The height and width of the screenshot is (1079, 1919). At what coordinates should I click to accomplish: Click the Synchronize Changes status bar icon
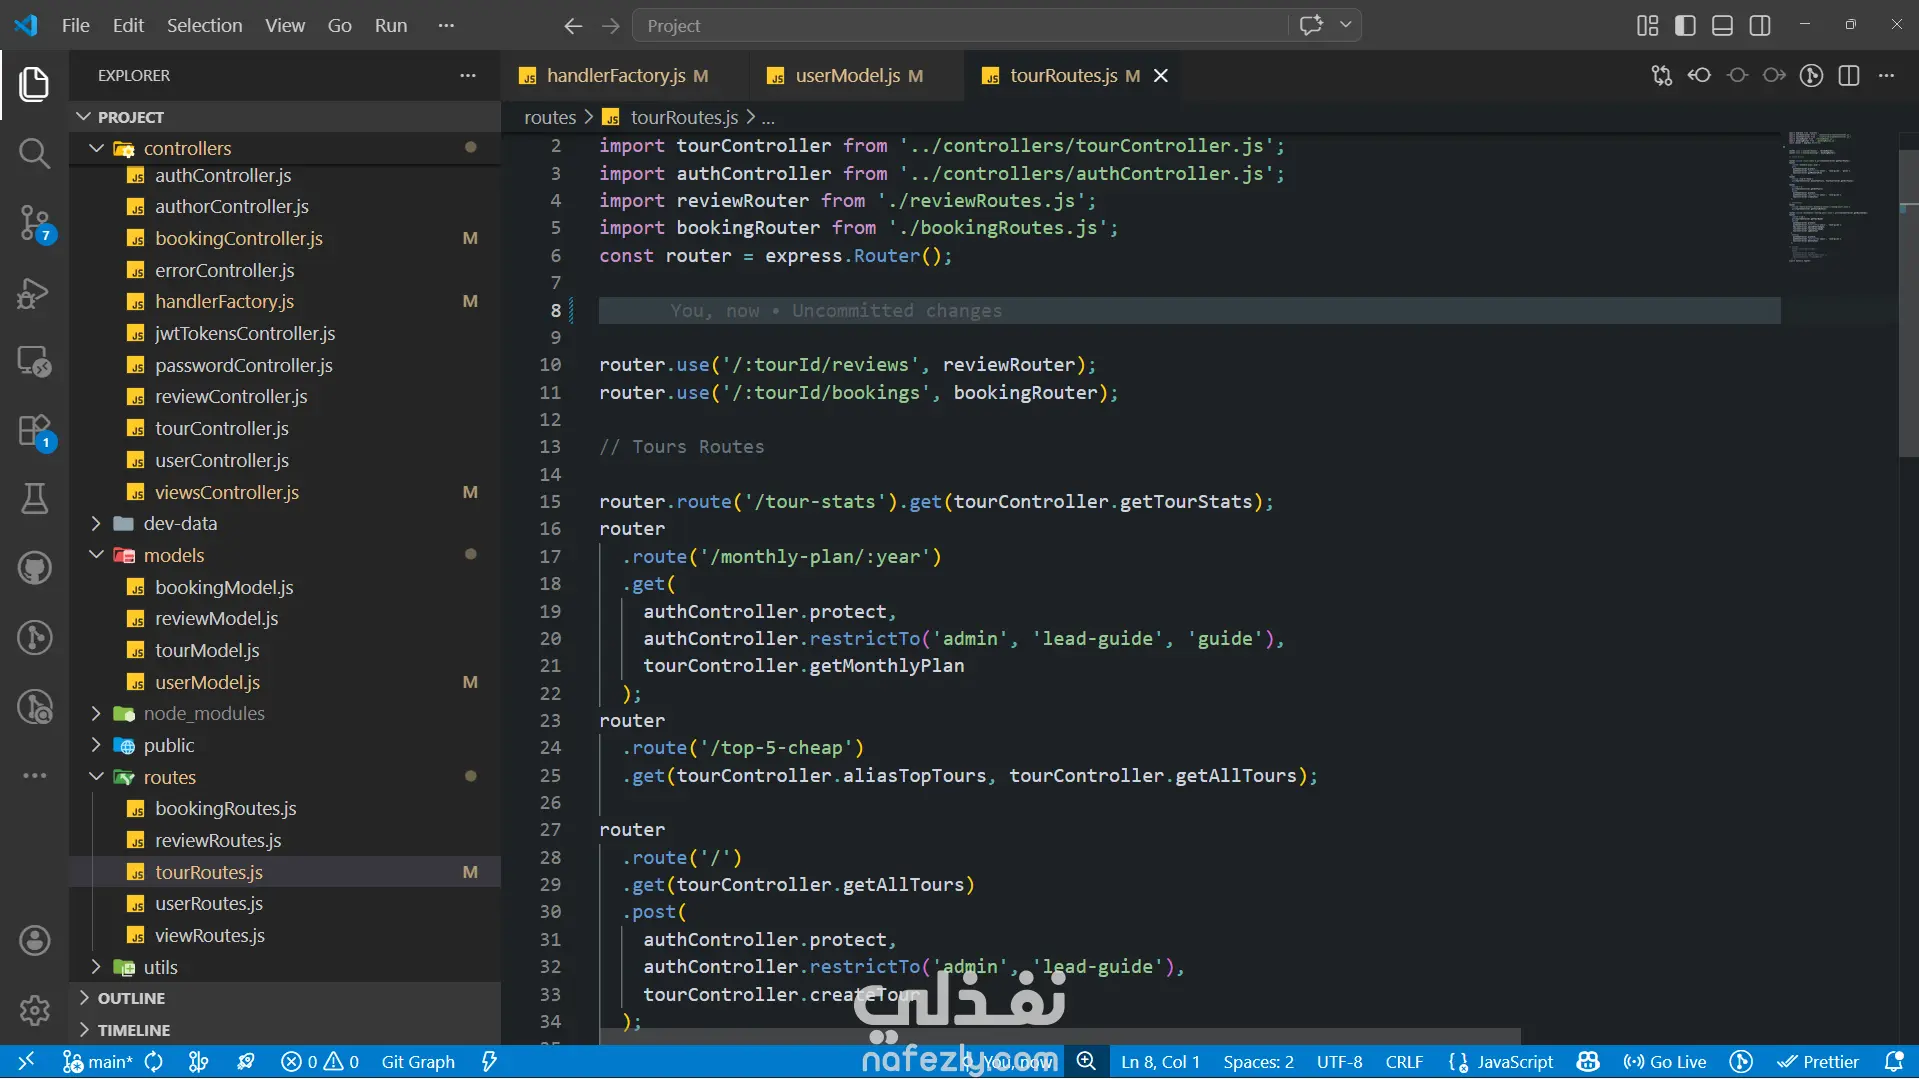click(x=154, y=1062)
